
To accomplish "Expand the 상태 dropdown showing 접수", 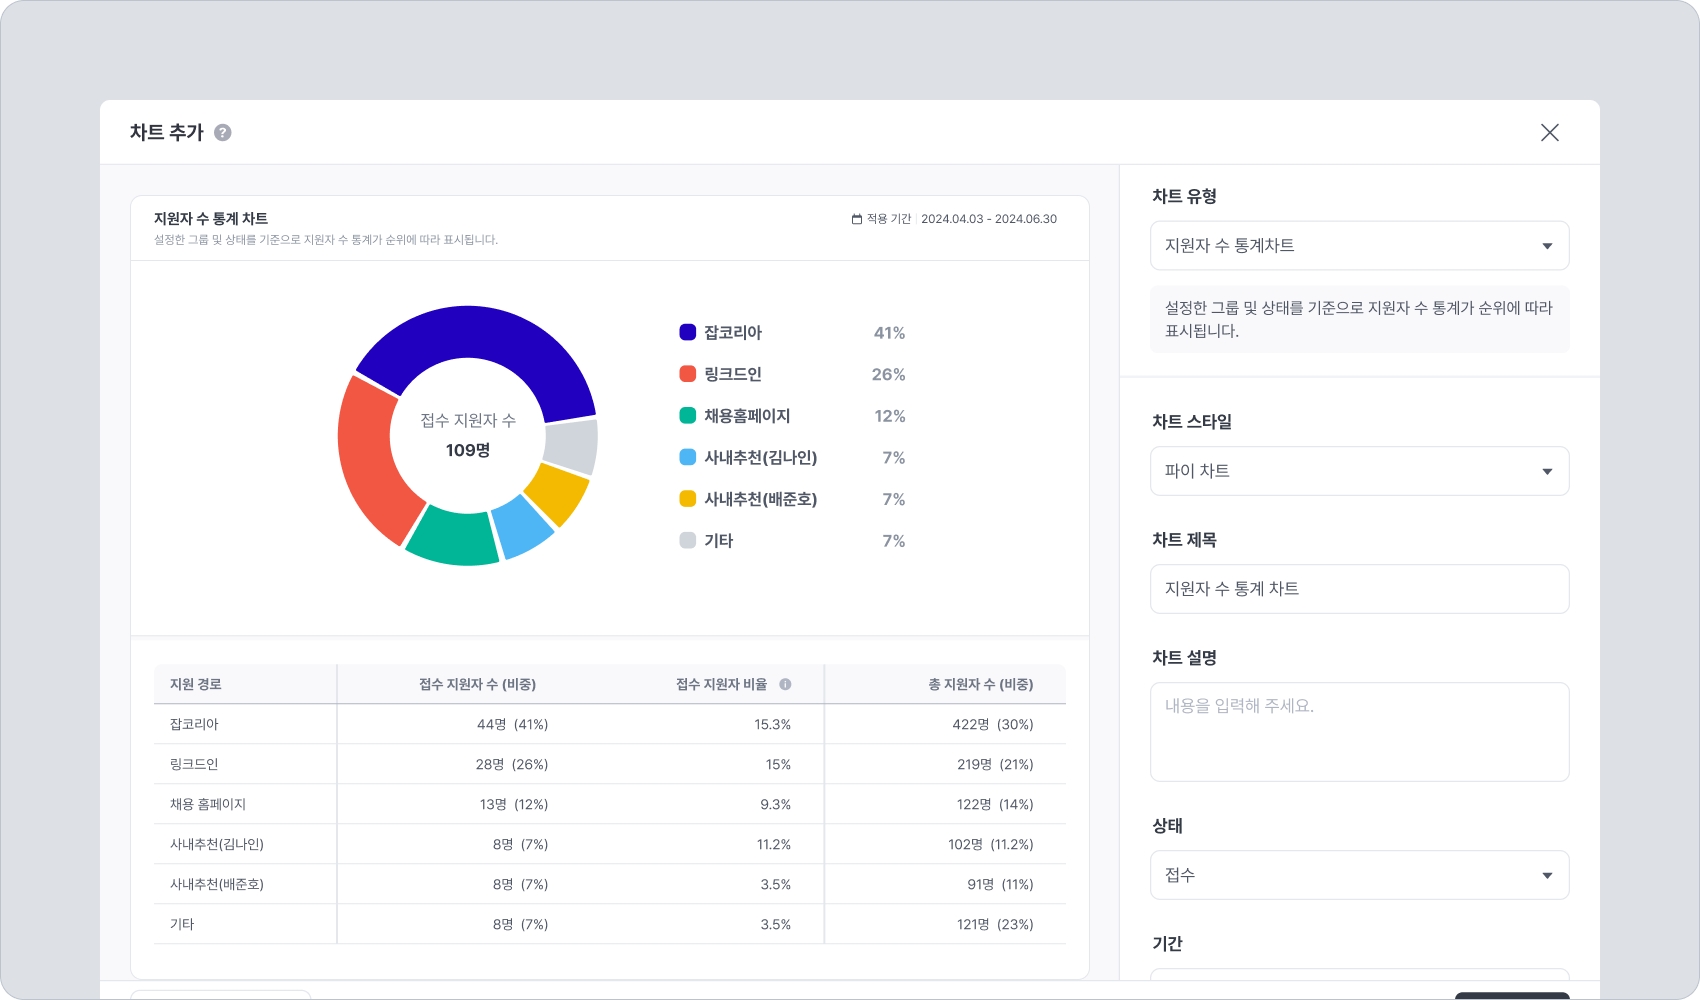I will coord(1359,875).
